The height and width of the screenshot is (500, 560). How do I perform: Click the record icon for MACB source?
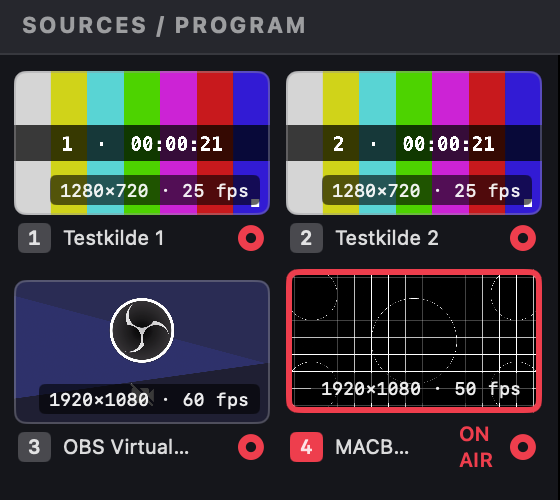pyautogui.click(x=523, y=447)
